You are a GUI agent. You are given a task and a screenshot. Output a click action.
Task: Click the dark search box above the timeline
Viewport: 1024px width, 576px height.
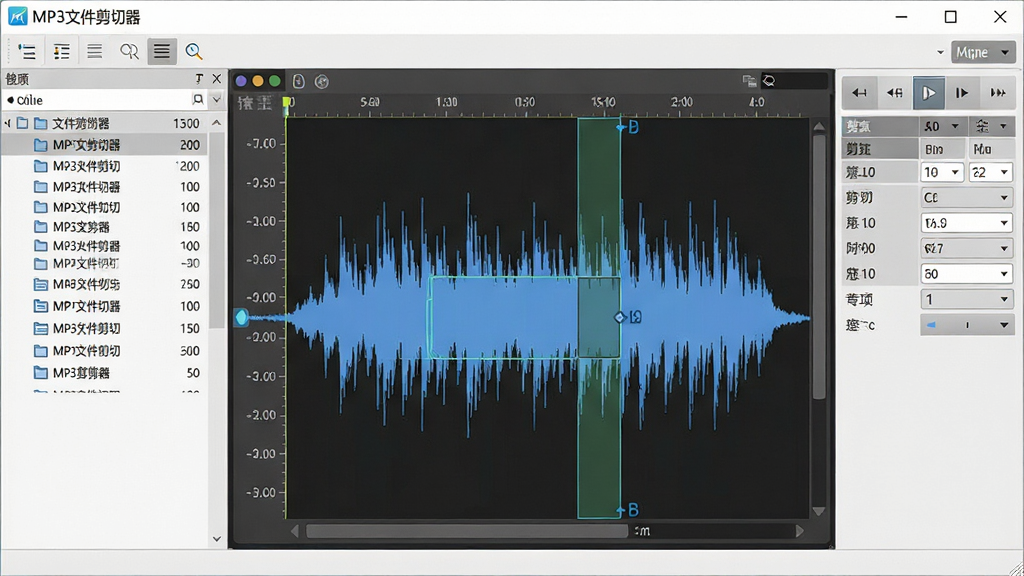(795, 80)
